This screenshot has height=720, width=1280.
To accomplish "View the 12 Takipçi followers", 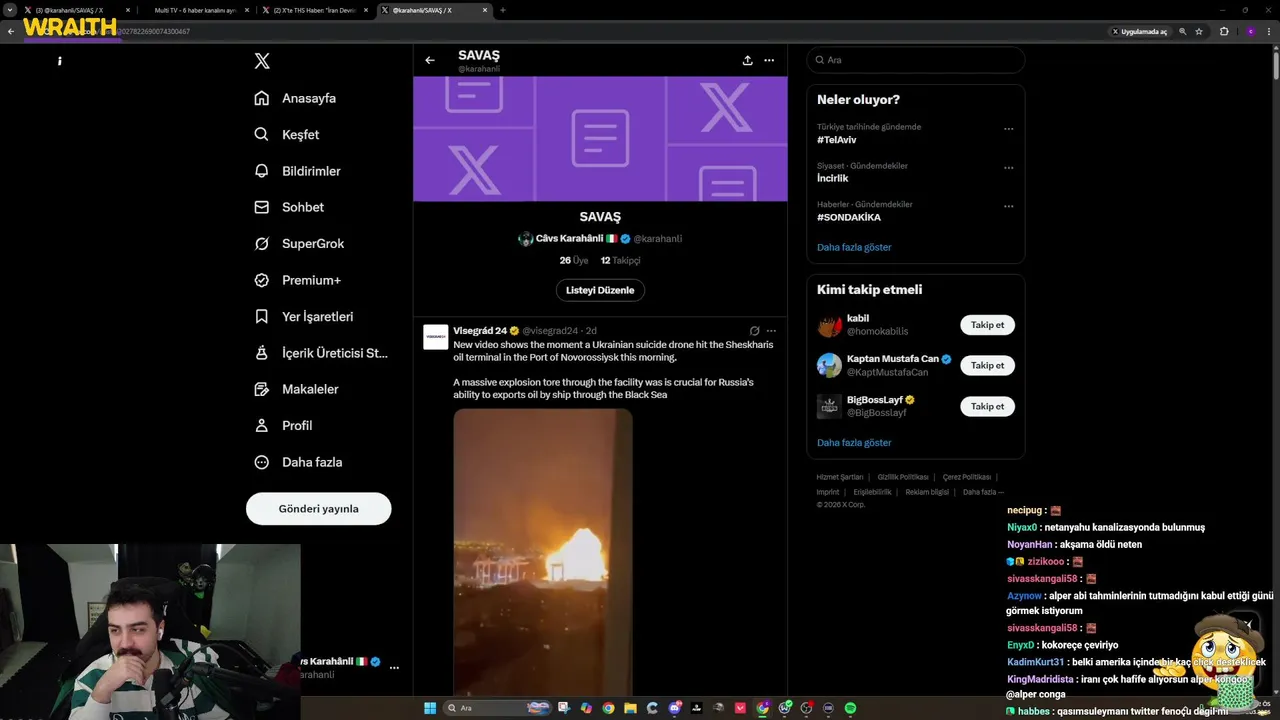I will point(620,260).
